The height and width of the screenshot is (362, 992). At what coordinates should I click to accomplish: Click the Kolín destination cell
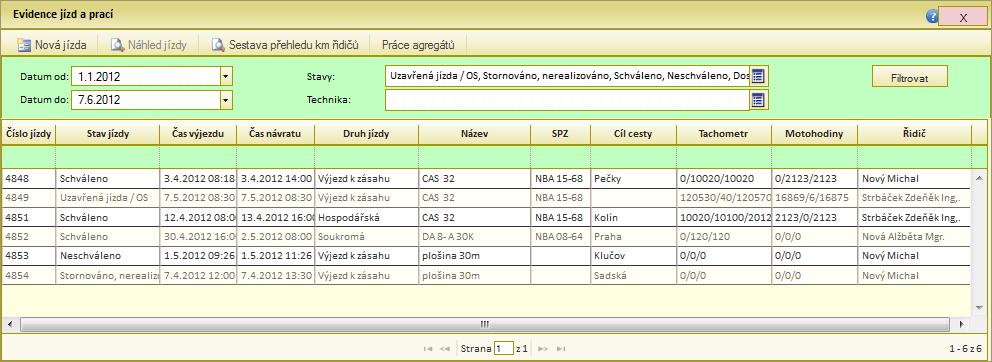(633, 217)
